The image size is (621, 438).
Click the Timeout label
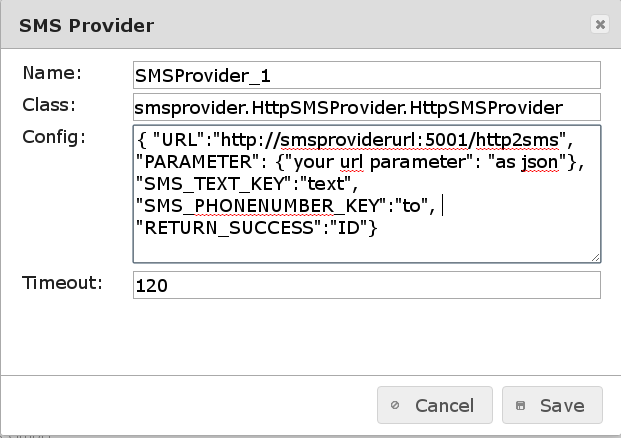click(x=62, y=283)
